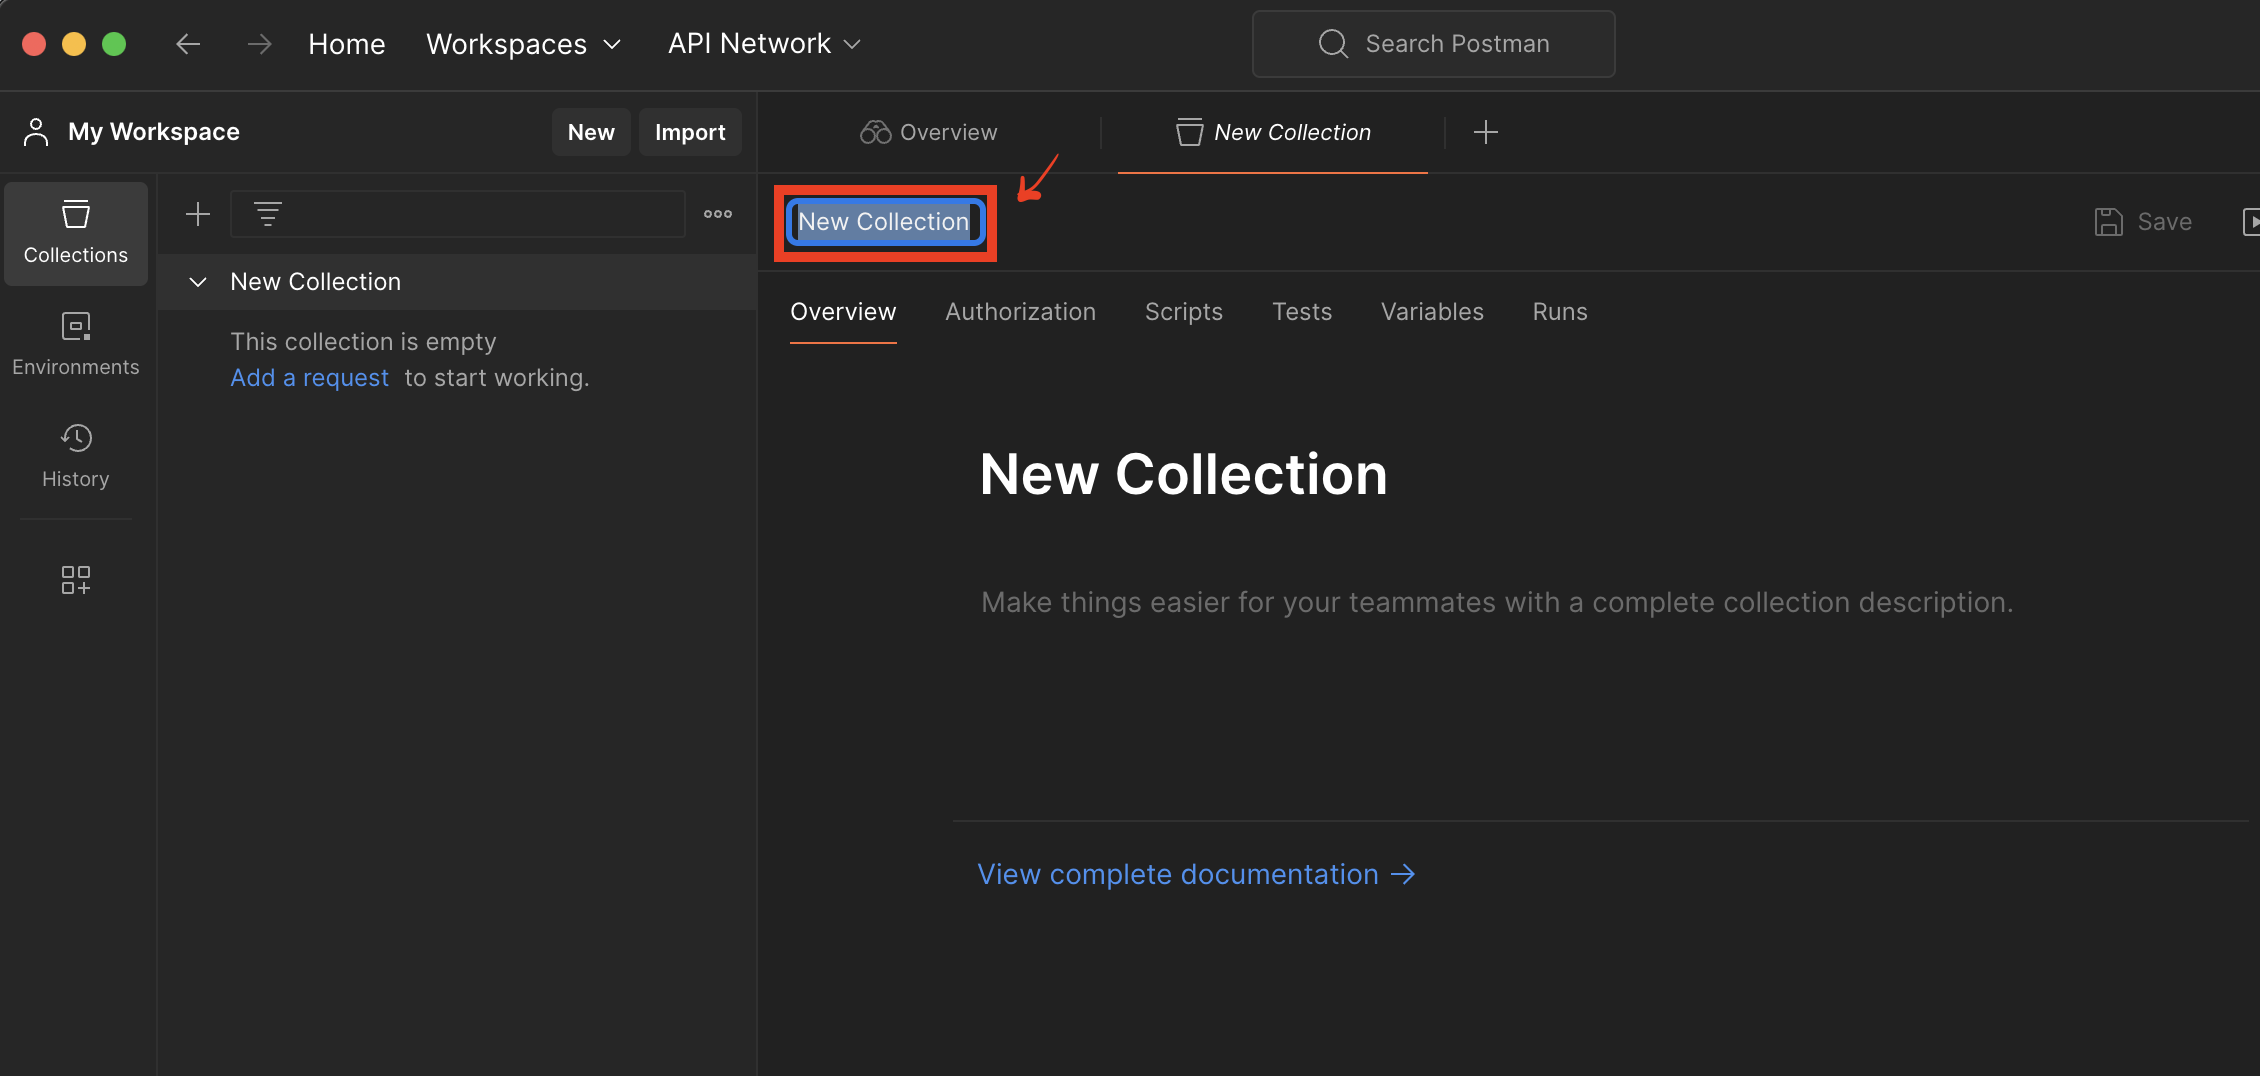Click the 'This collection is empty' text

pyautogui.click(x=363, y=342)
